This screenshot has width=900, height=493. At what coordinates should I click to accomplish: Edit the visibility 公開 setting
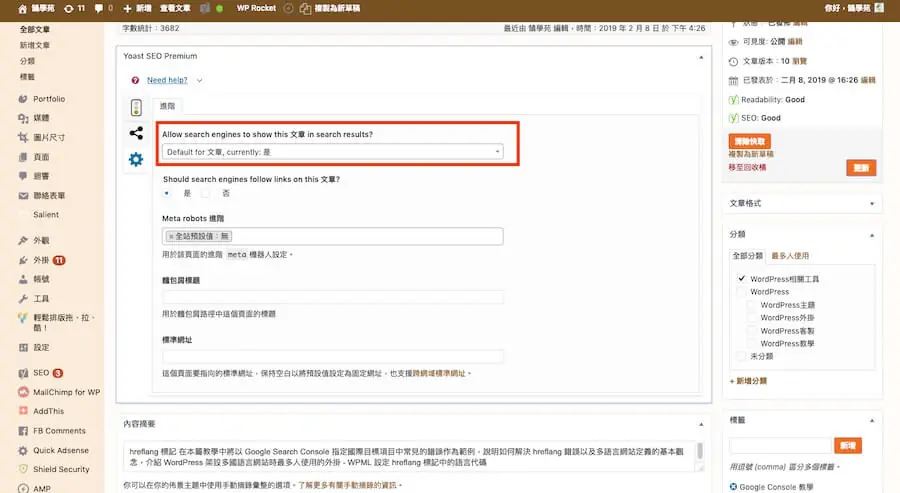[x=795, y=41]
